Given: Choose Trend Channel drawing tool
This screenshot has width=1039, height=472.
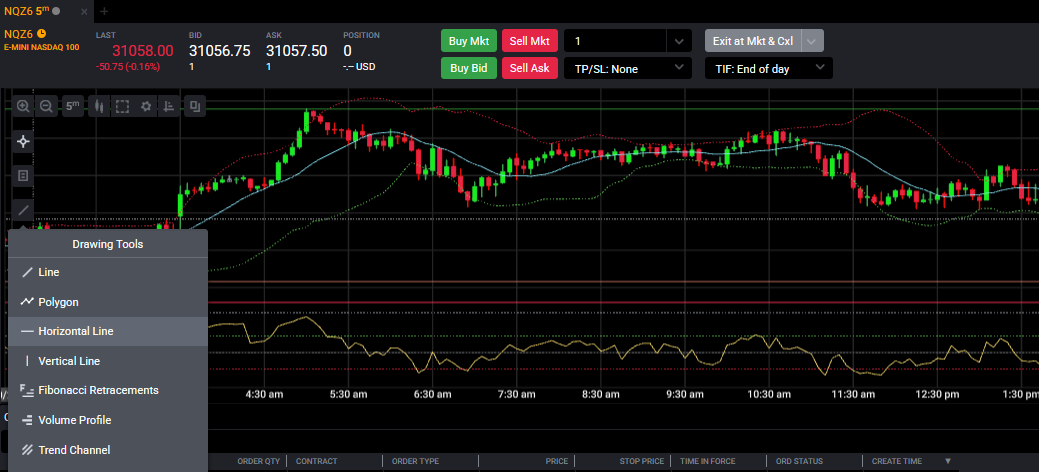Looking at the screenshot, I should 107,449.
